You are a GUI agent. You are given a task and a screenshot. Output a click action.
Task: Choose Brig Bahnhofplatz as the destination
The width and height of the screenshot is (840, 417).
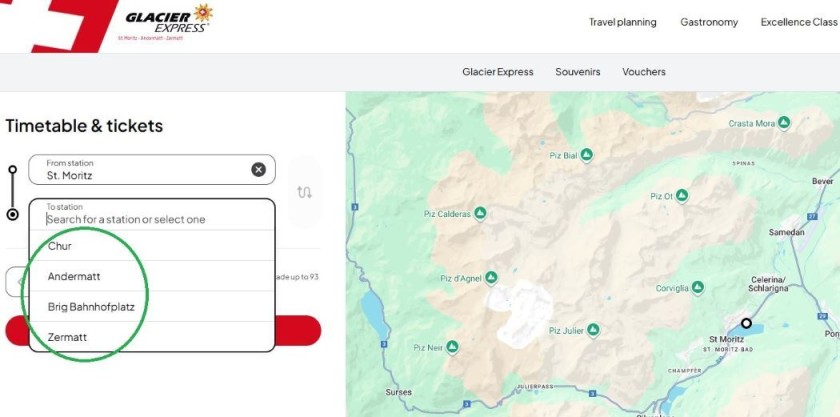(152, 307)
